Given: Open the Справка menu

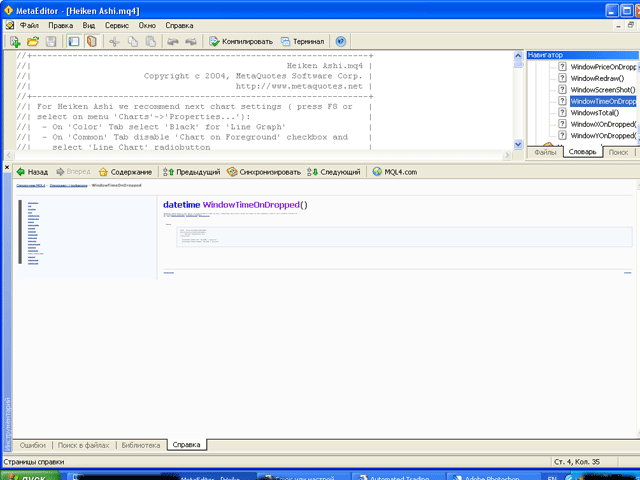Looking at the screenshot, I should 179,25.
